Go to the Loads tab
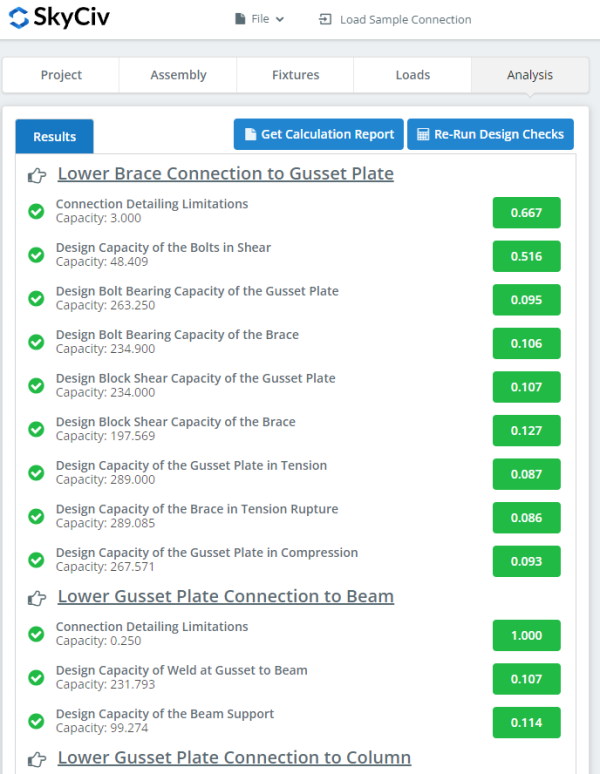 point(412,75)
